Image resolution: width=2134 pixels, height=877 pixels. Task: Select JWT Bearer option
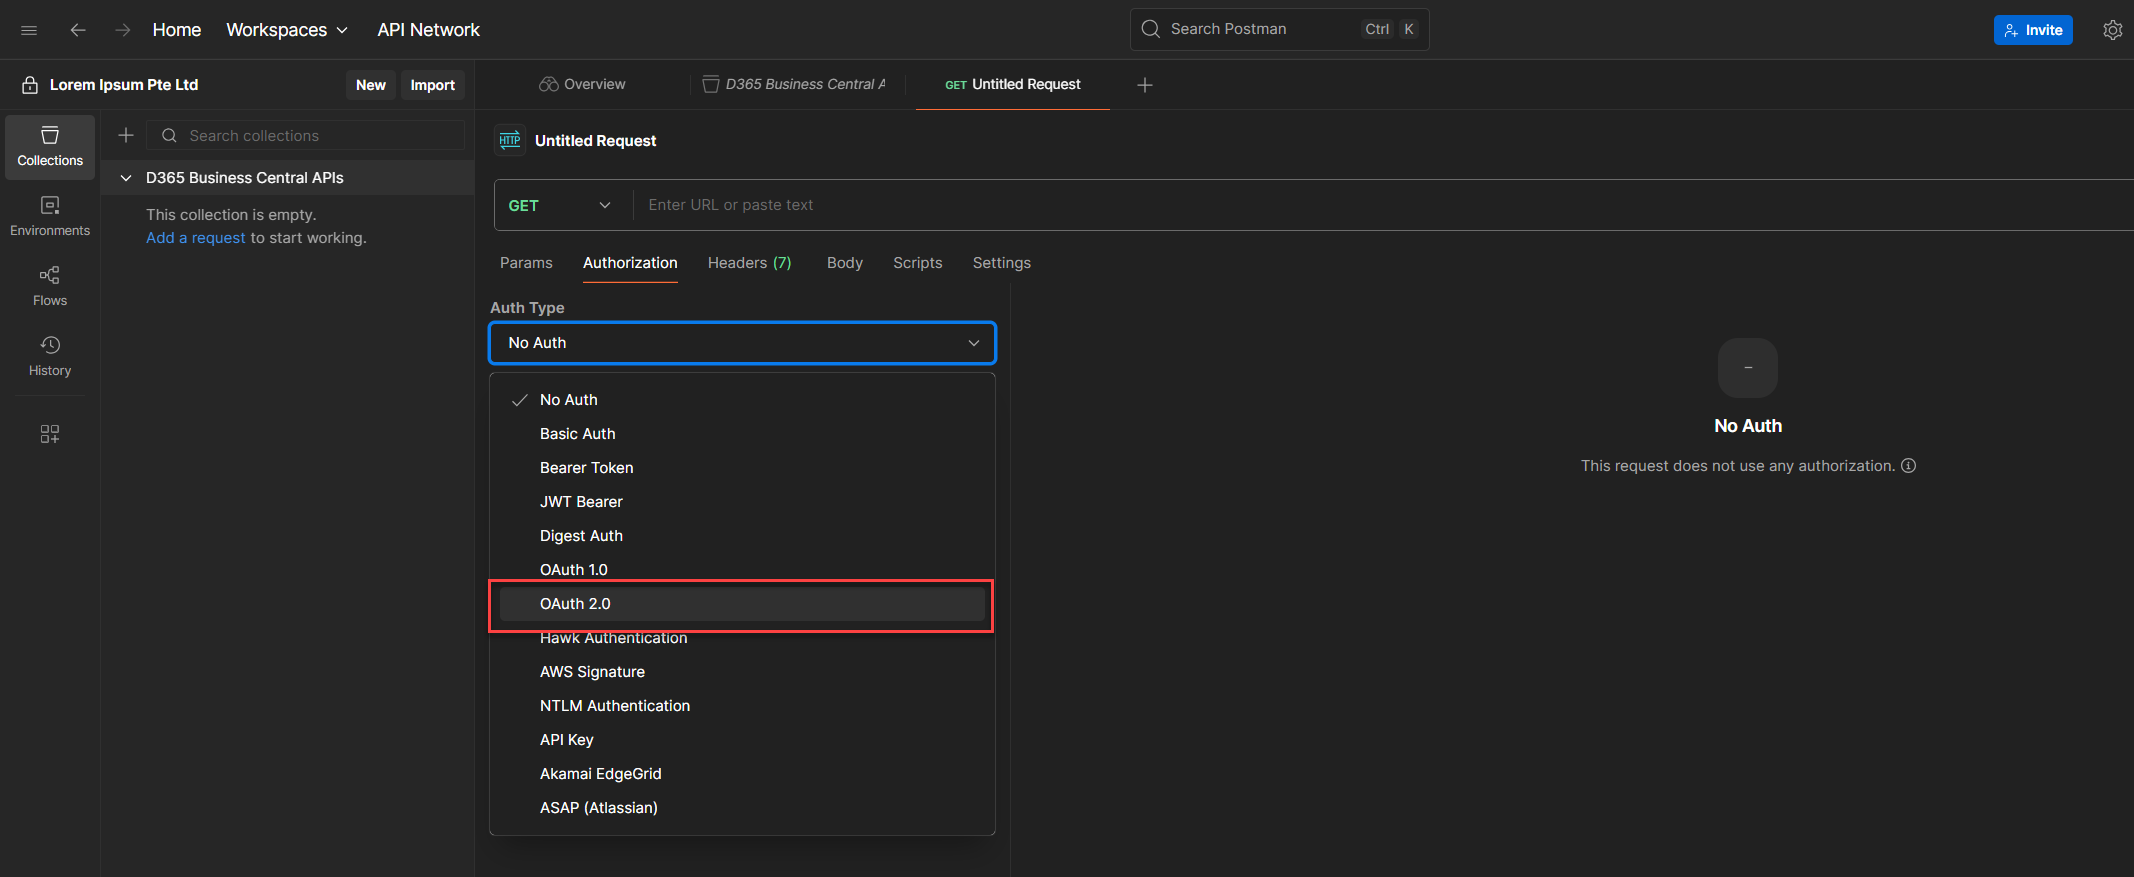(742, 502)
